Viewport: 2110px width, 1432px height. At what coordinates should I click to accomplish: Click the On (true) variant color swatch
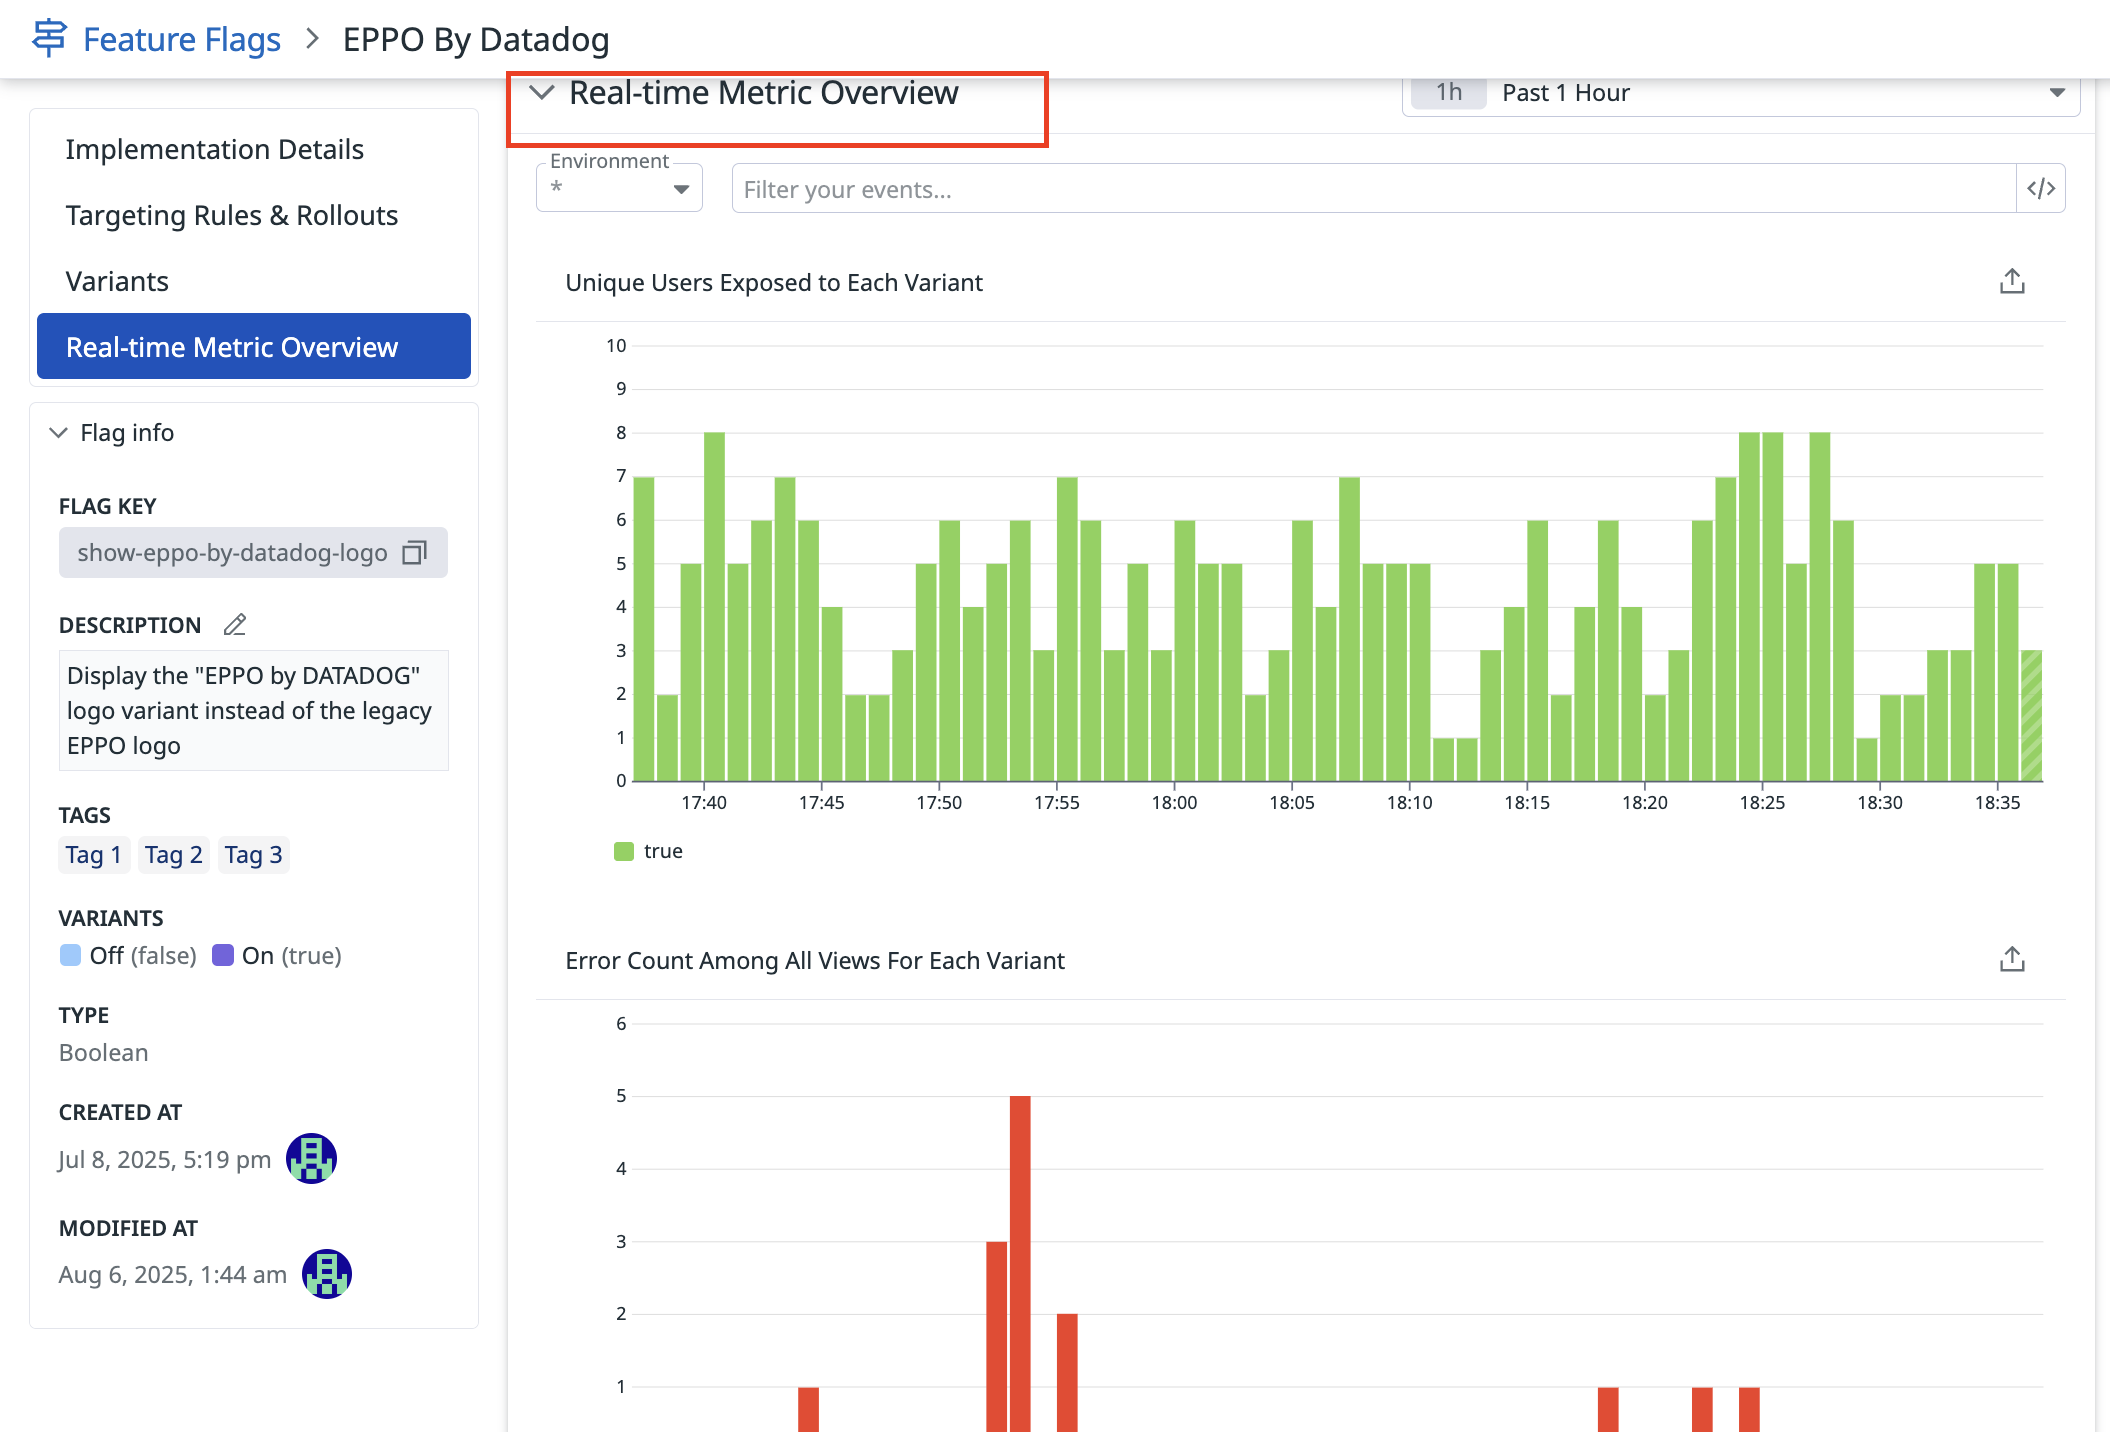tap(223, 955)
